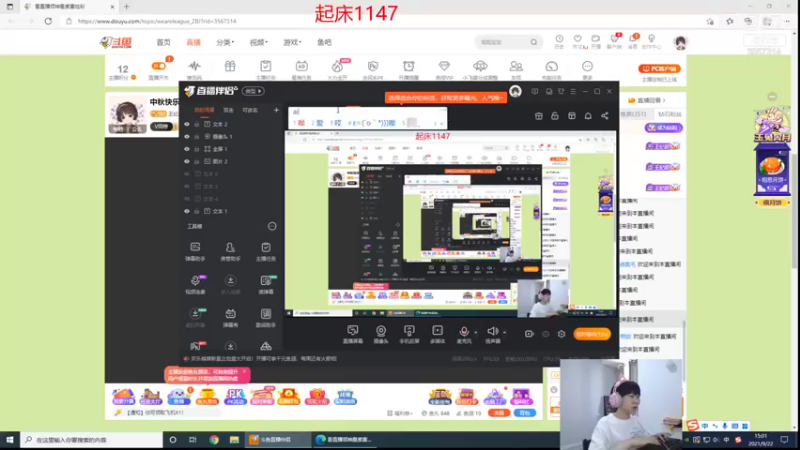Go to Douyu 首页 nav item

pos(163,42)
